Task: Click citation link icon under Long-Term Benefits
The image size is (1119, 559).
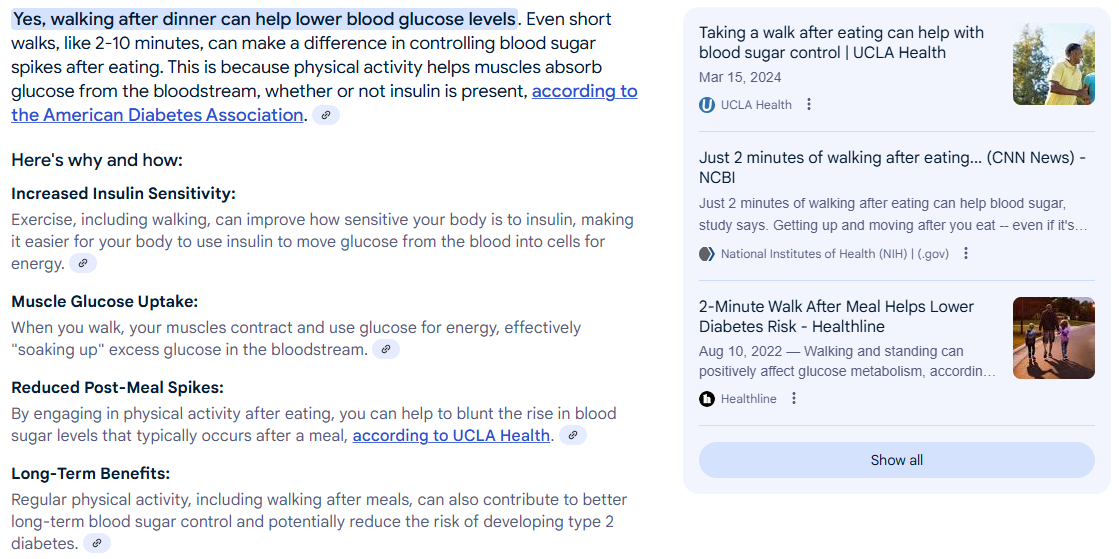Action: coord(96,543)
